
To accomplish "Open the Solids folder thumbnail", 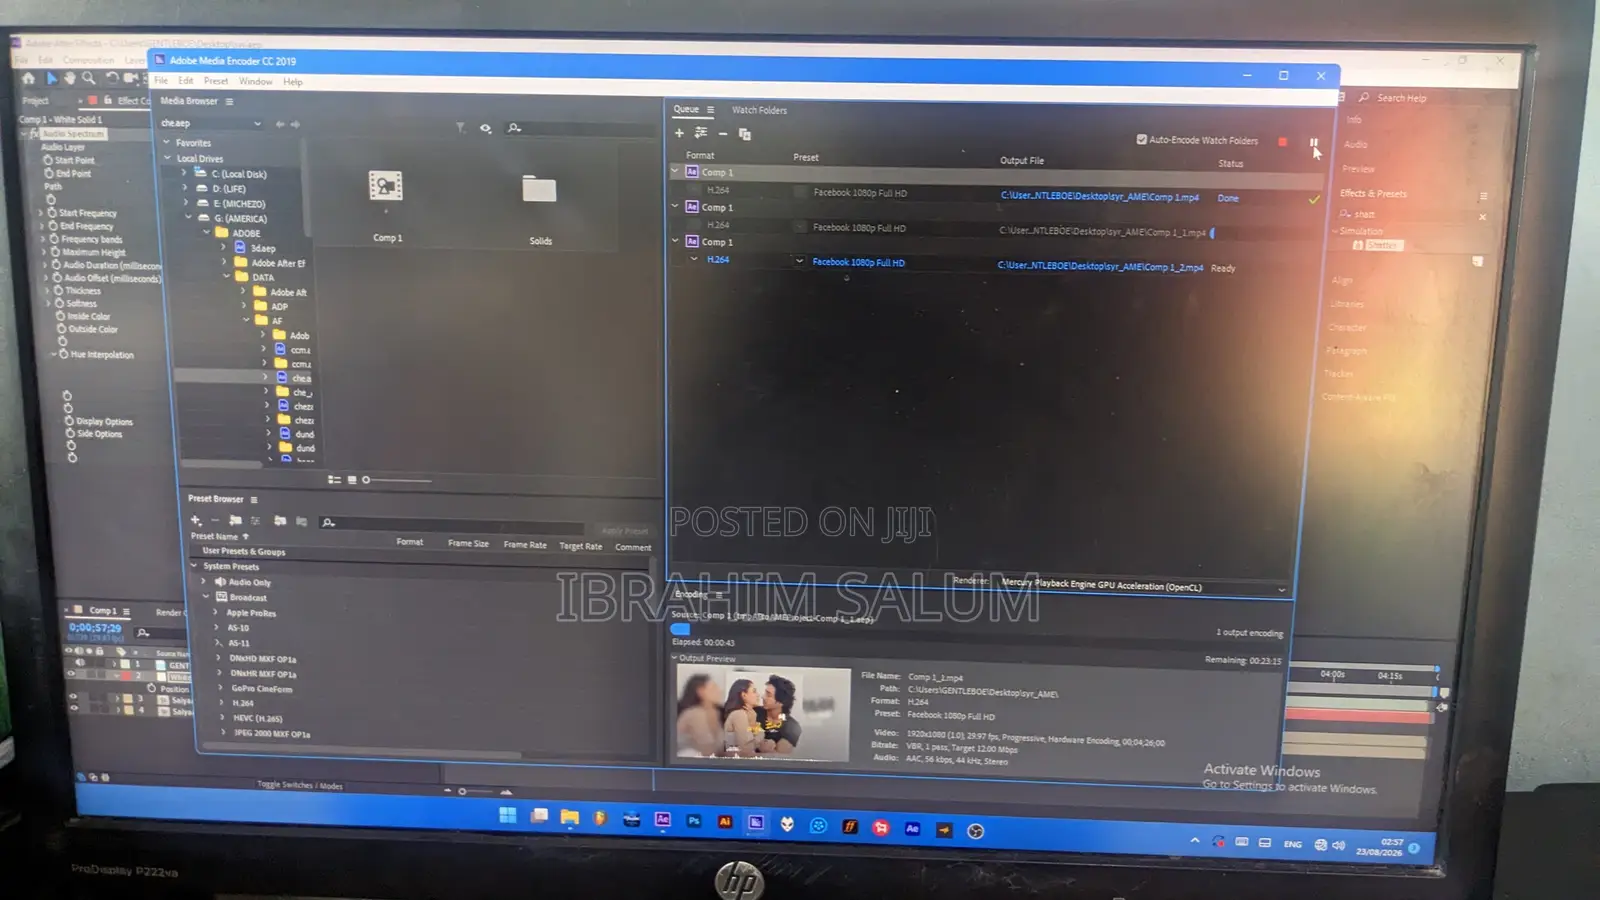I will tap(539, 190).
